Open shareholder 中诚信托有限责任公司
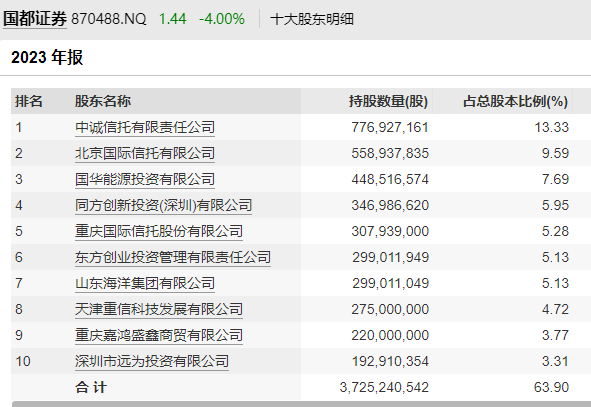Screen dimensions: 591x407 click(145, 127)
